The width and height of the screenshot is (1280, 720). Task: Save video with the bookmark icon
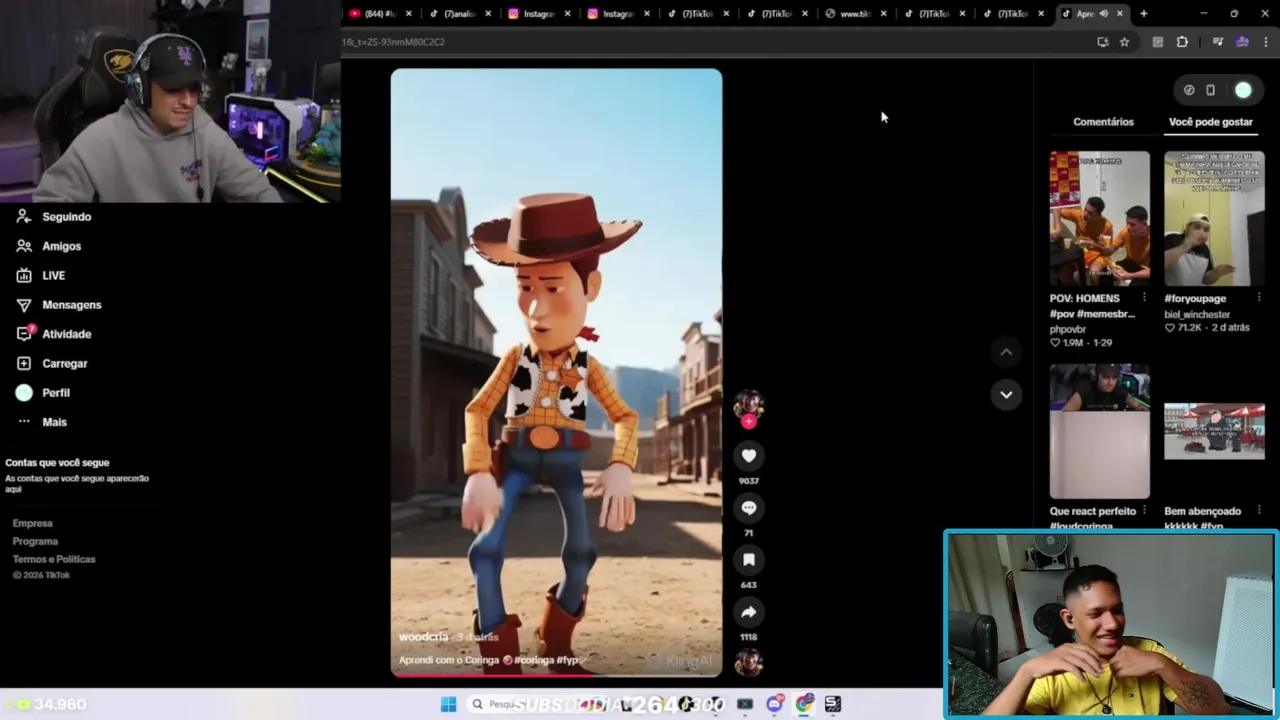(748, 560)
